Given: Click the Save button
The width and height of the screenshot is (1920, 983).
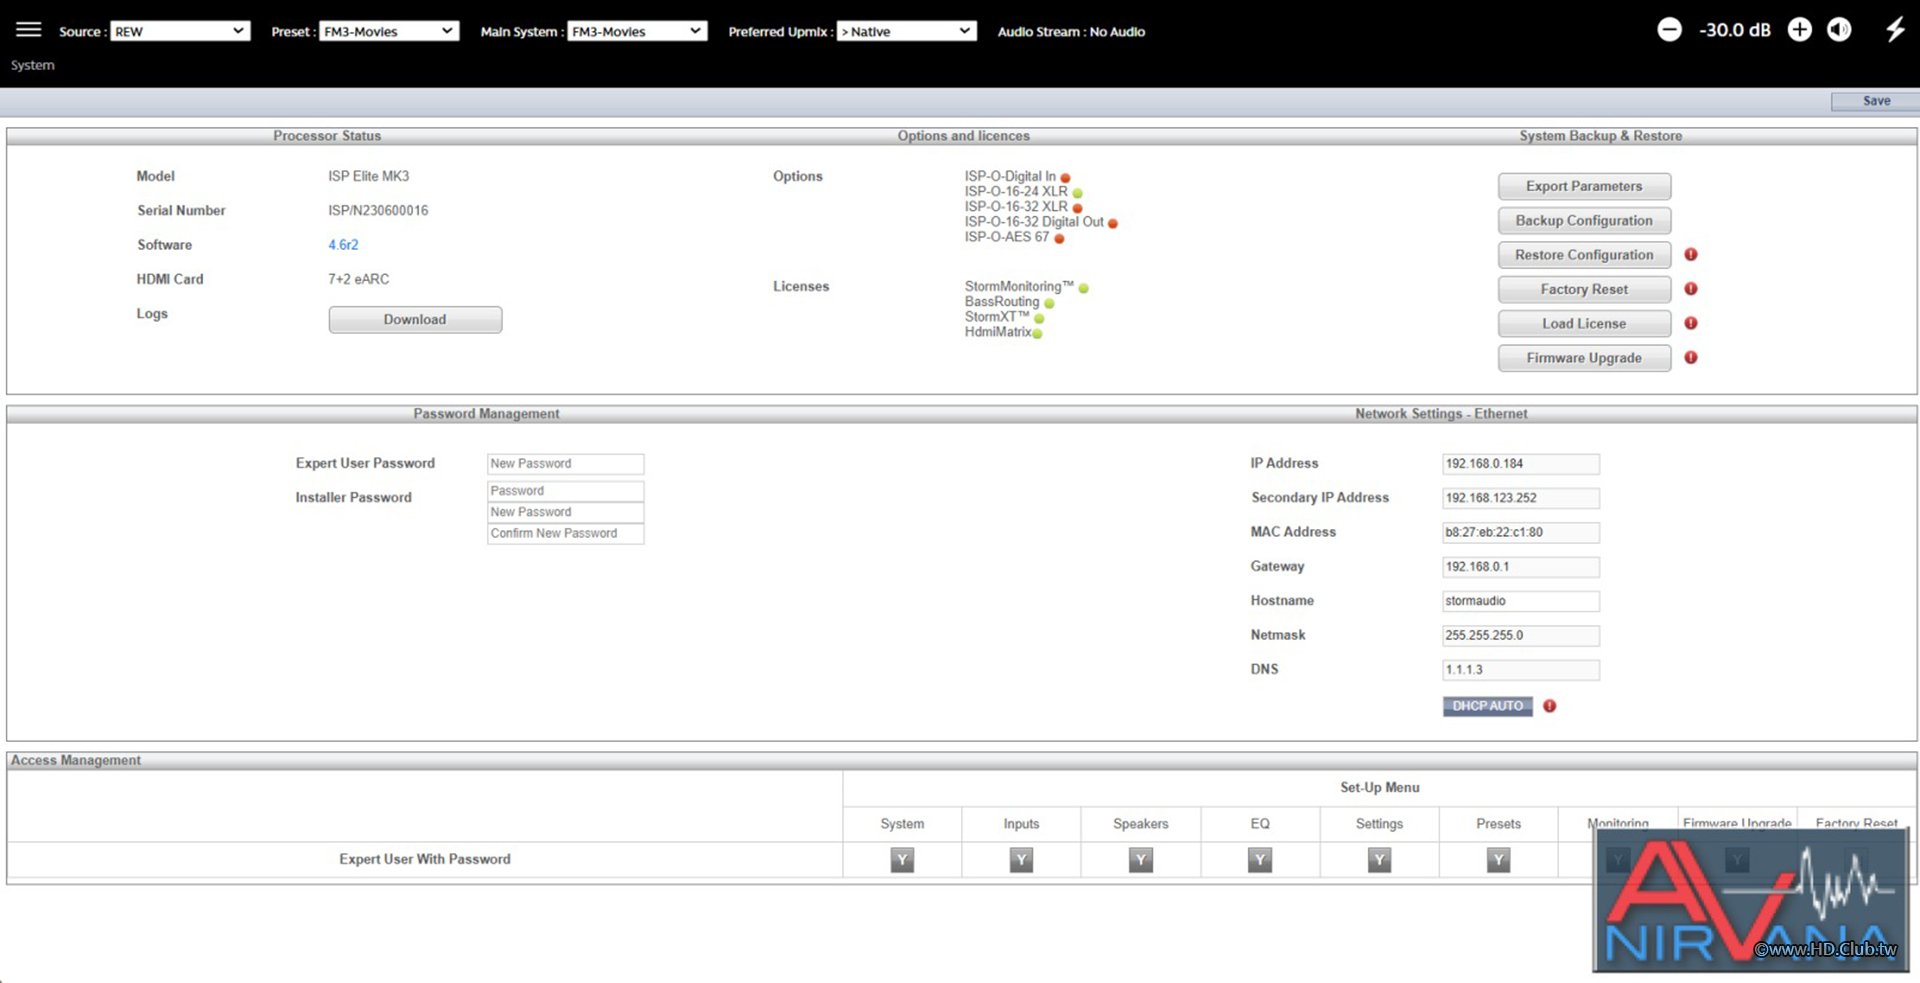Looking at the screenshot, I should pos(1876,101).
